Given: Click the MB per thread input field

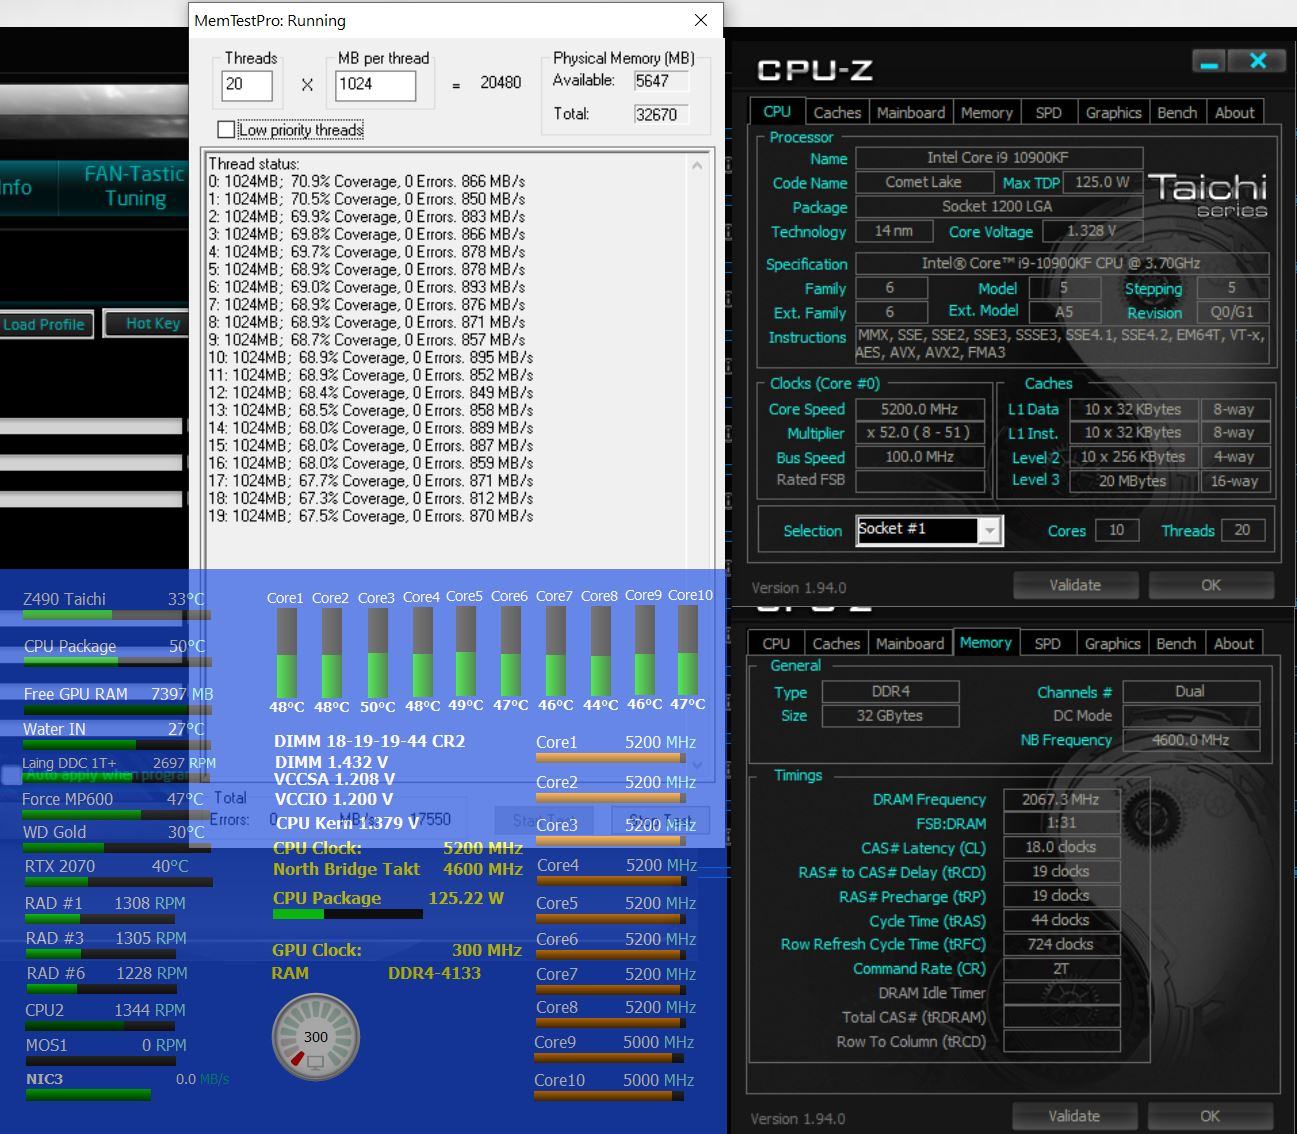Looking at the screenshot, I should pos(375,84).
